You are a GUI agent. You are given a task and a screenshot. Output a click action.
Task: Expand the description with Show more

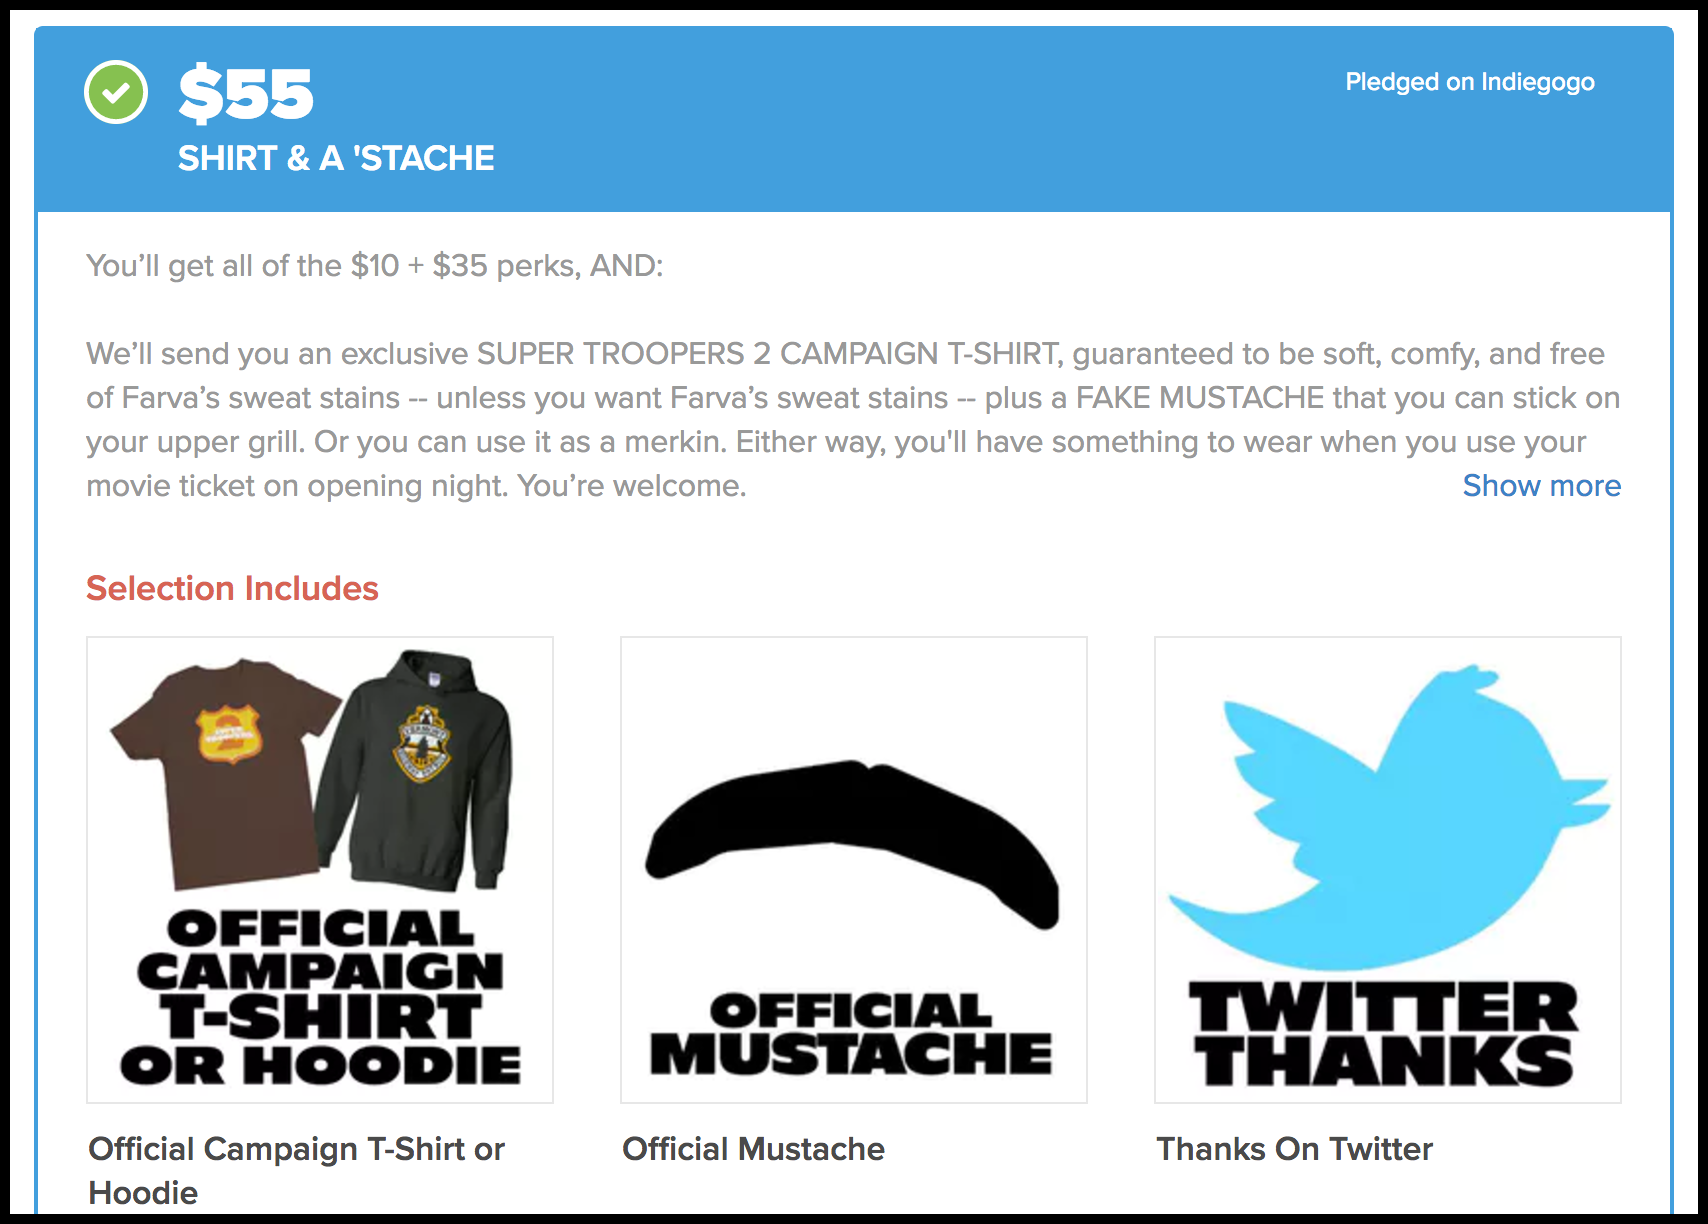(x=1541, y=485)
